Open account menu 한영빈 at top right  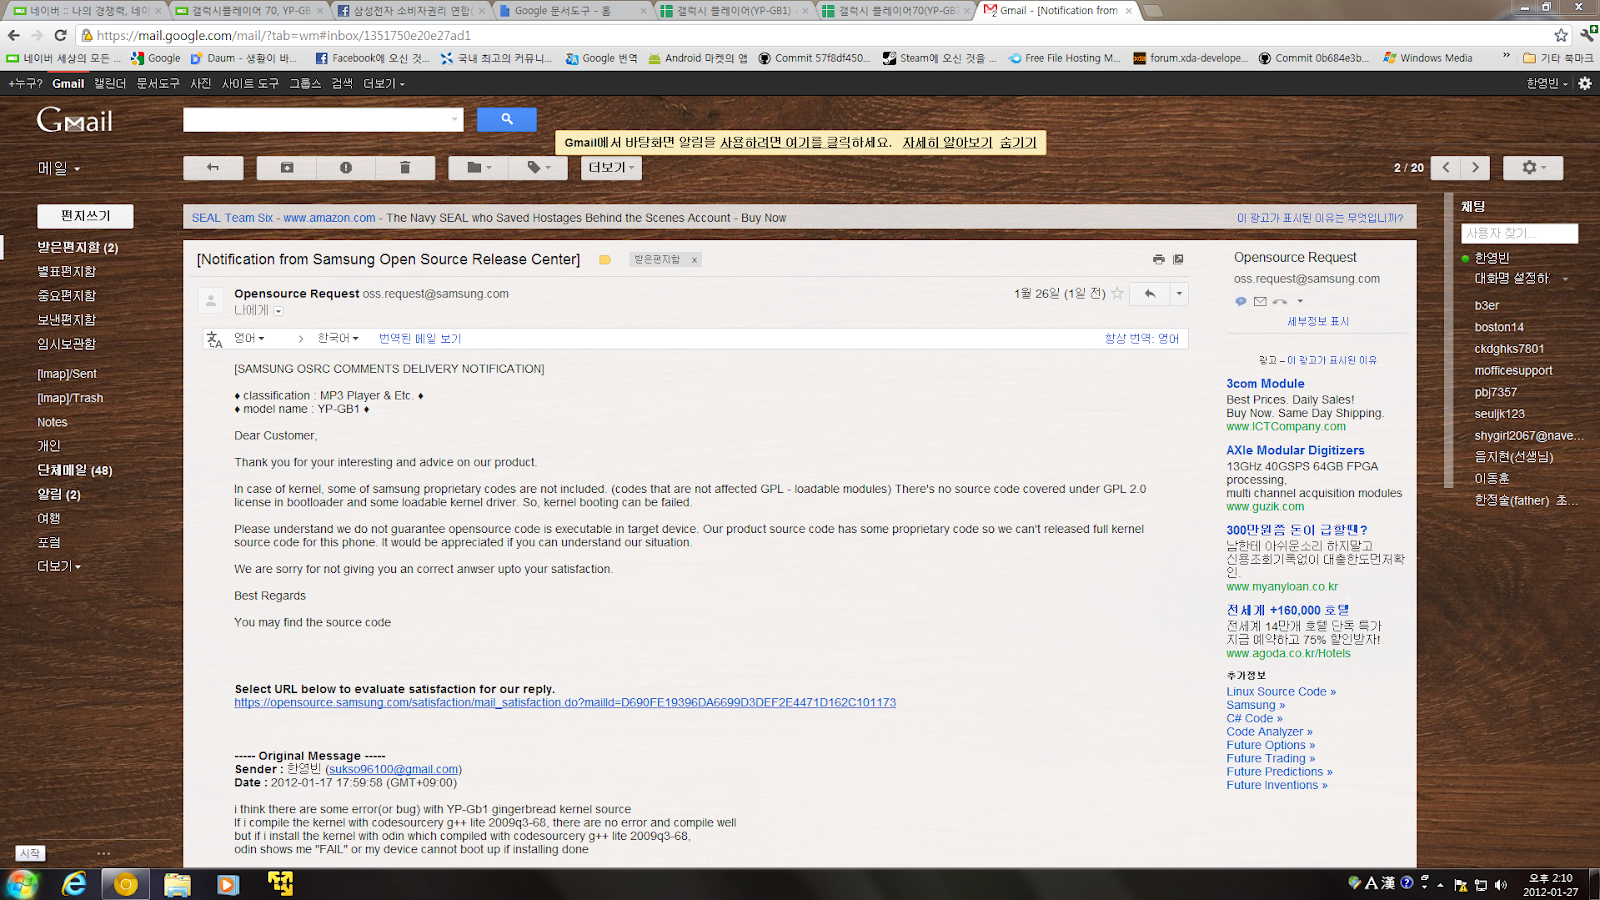pyautogui.click(x=1547, y=84)
